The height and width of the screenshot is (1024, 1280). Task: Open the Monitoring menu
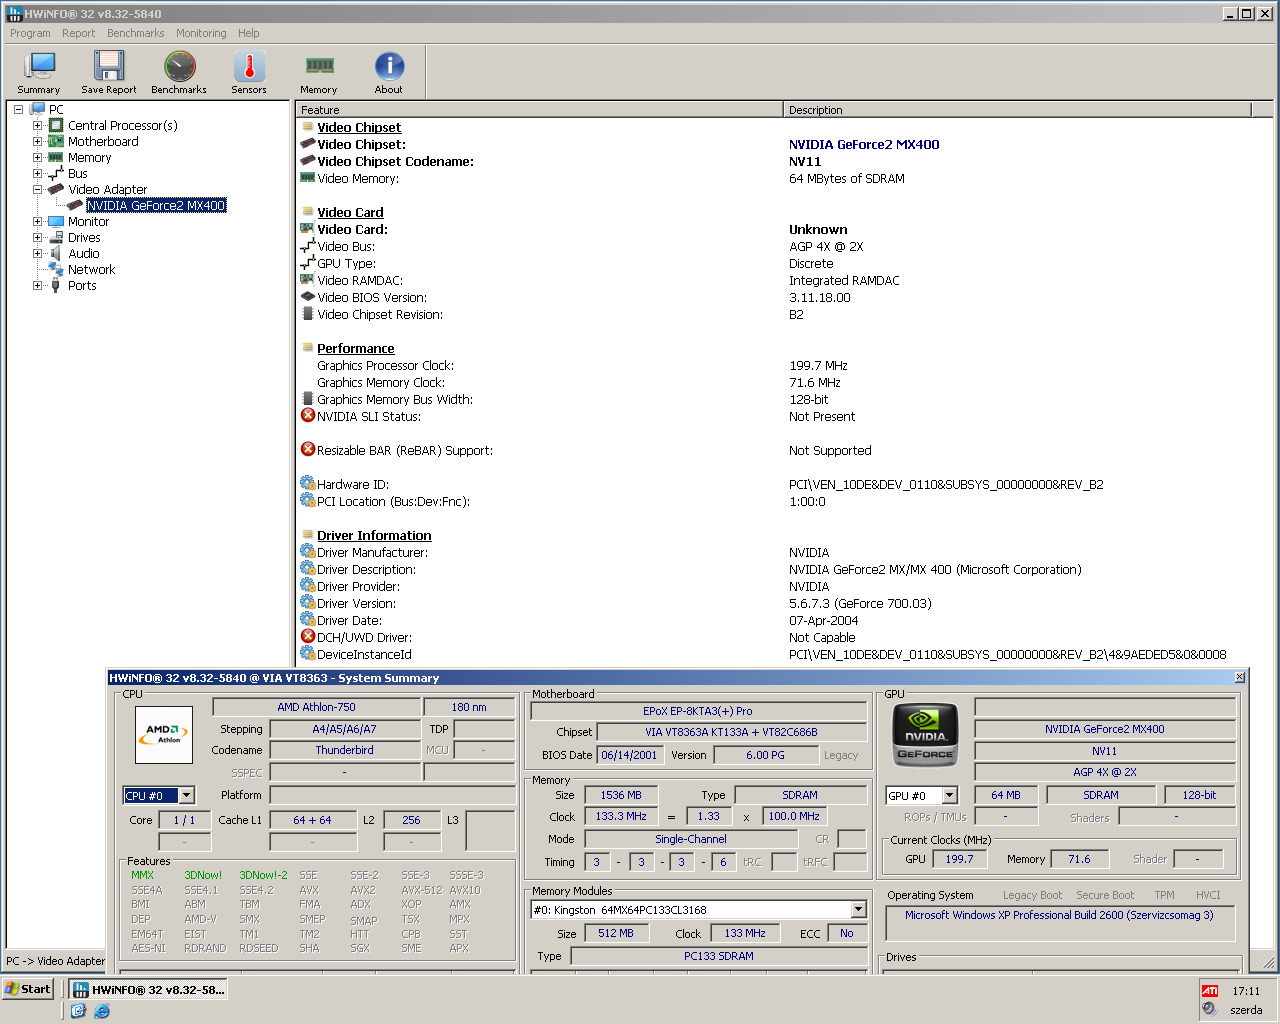click(201, 33)
